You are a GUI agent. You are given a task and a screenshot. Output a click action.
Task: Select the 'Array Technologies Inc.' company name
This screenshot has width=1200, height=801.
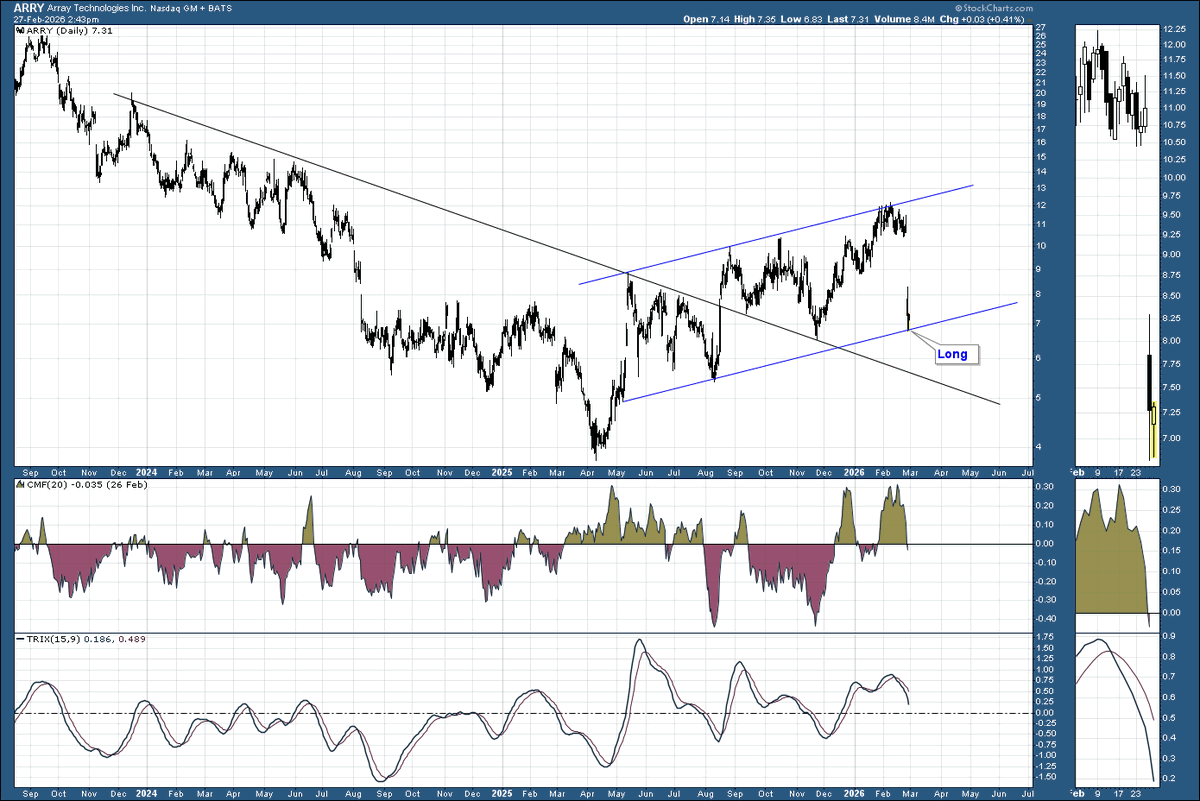(97, 7)
